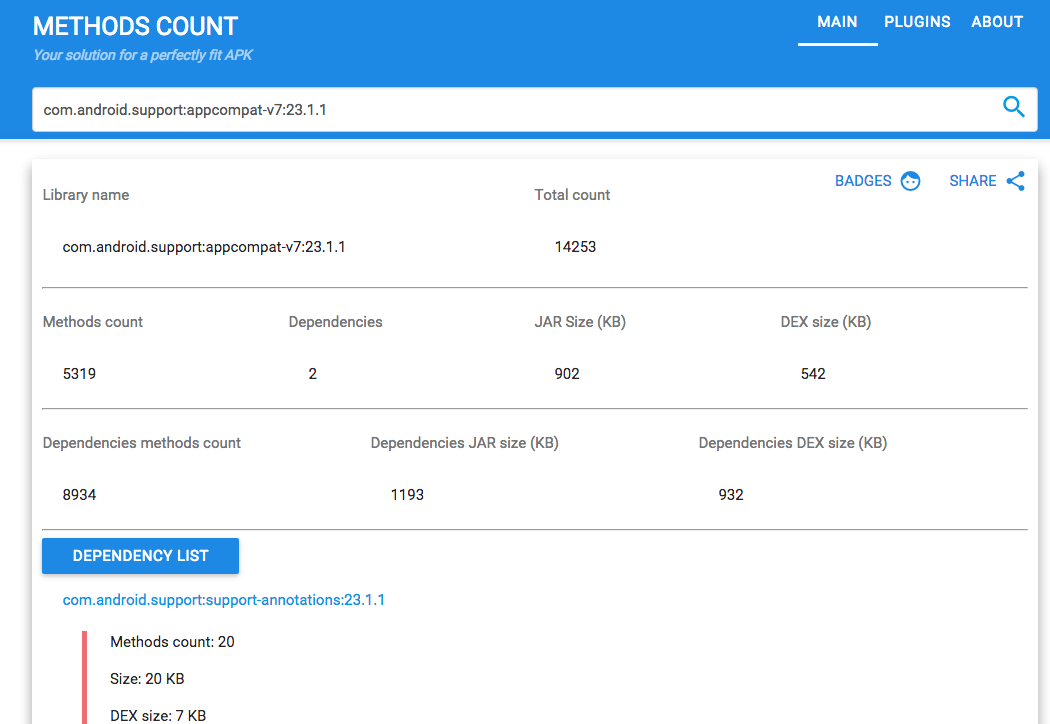This screenshot has height=724, width=1050.
Task: Go to the ABOUT tab
Action: (x=997, y=22)
